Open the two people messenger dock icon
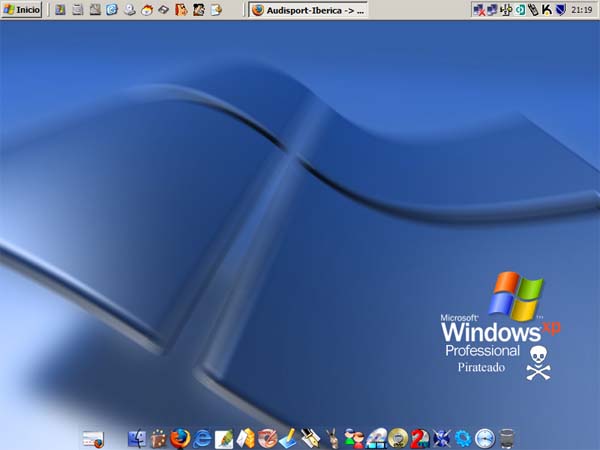The height and width of the screenshot is (450, 600). 354,439
